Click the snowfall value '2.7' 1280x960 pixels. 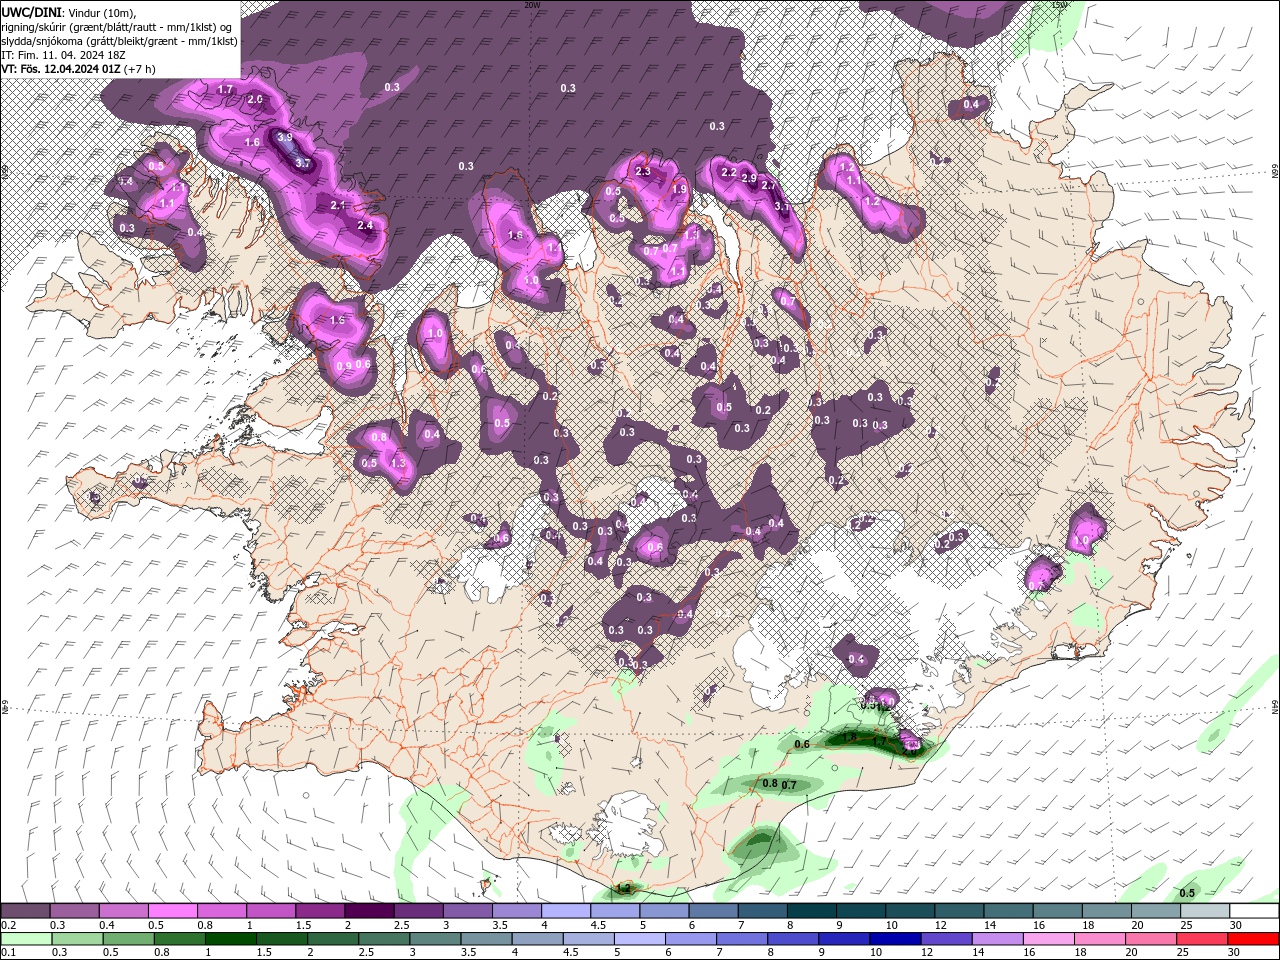click(x=769, y=186)
